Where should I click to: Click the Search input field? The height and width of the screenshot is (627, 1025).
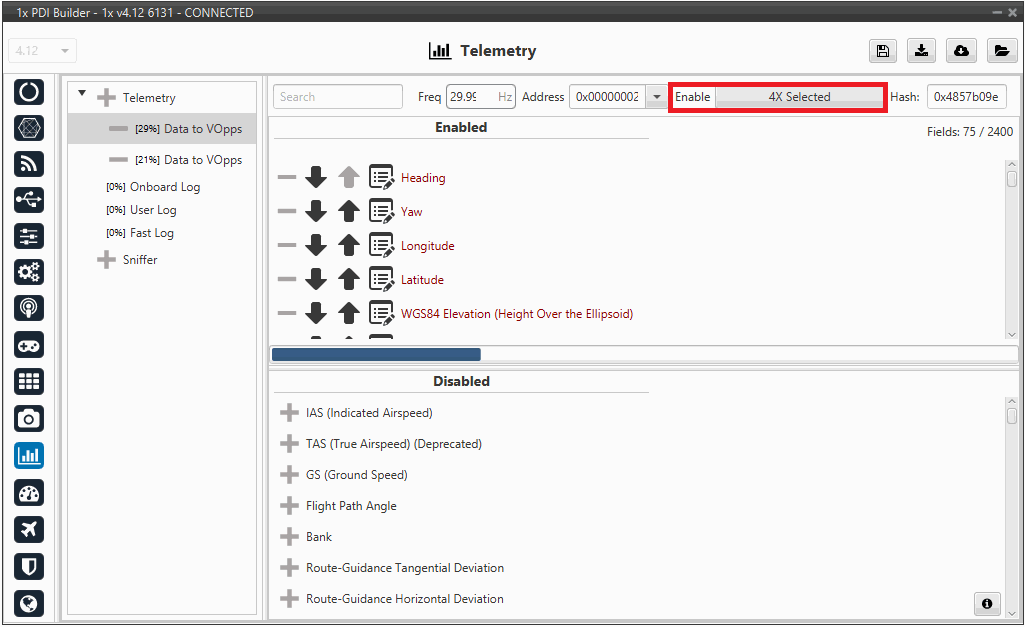(x=337, y=97)
